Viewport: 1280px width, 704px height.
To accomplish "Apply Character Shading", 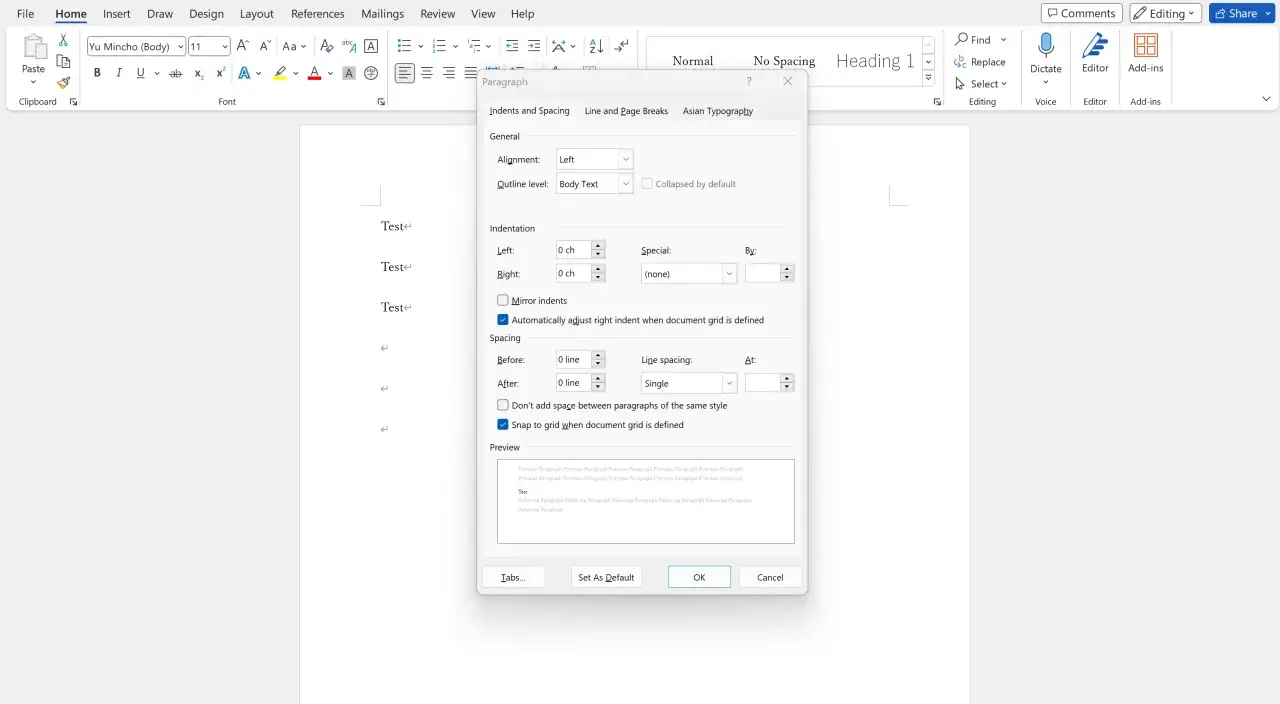I will [349, 73].
